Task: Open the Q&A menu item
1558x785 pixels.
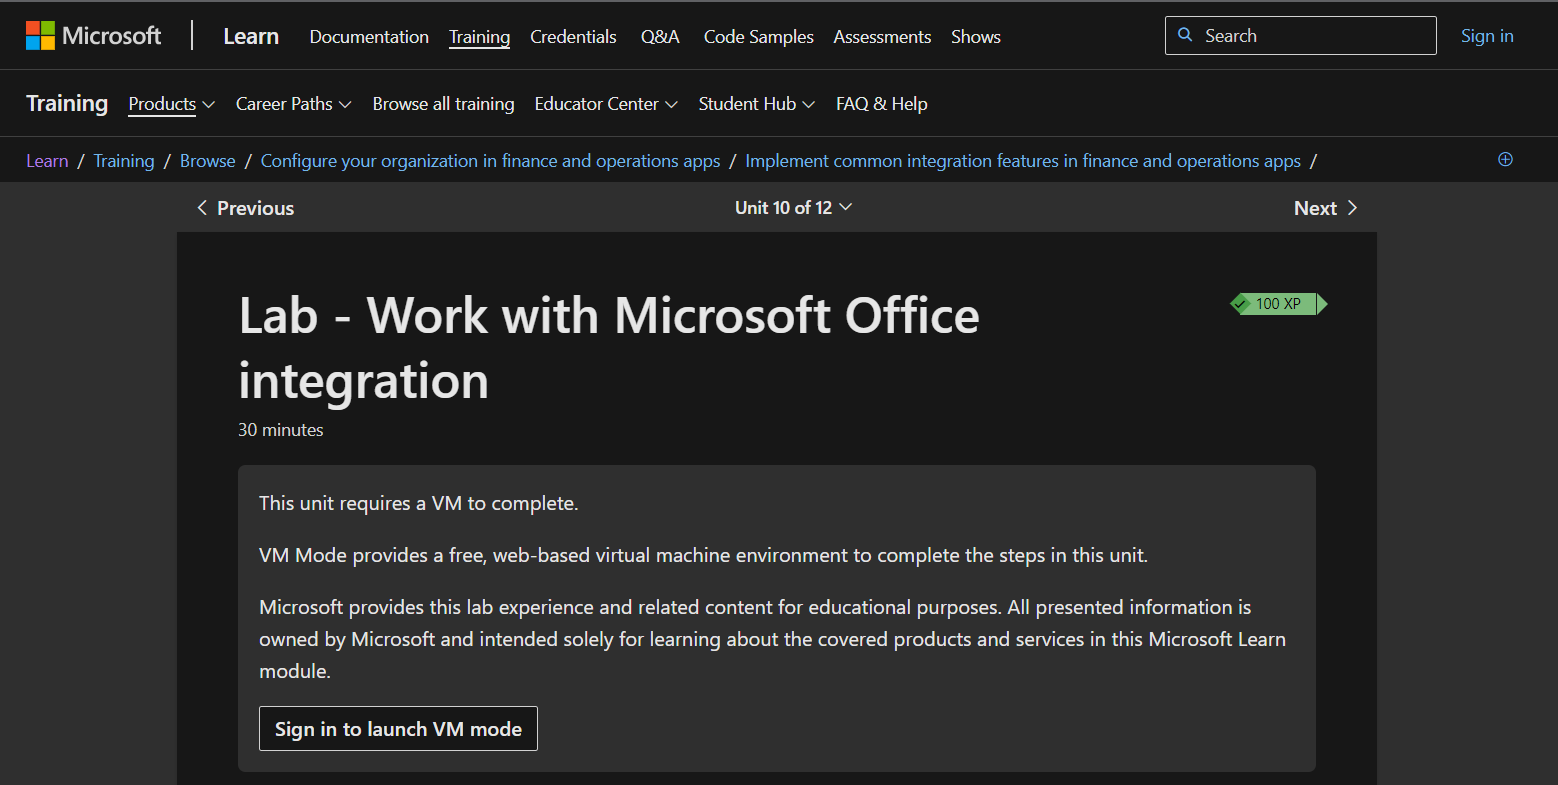Action: click(x=660, y=37)
